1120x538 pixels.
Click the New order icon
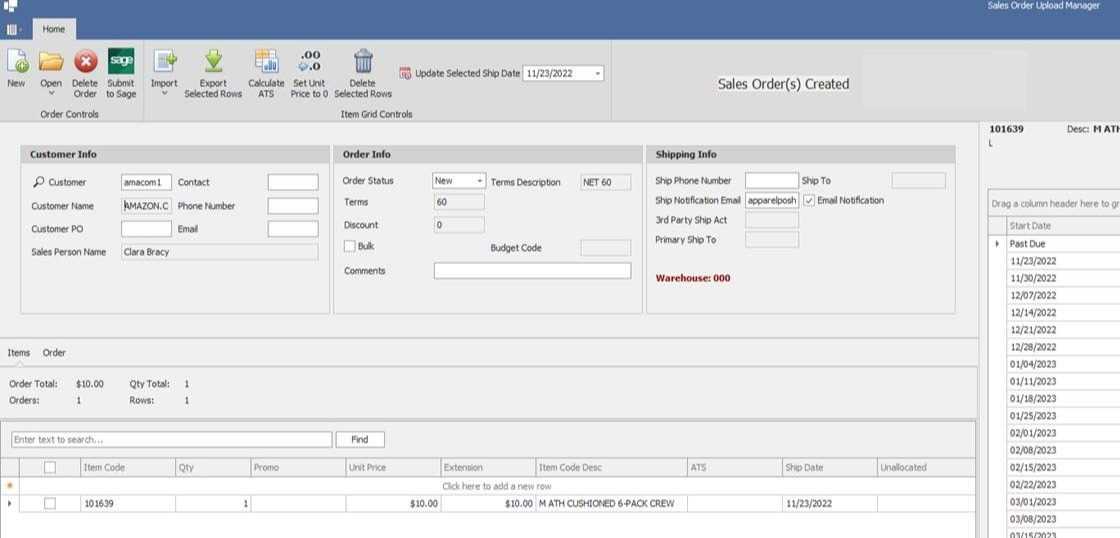[17, 61]
